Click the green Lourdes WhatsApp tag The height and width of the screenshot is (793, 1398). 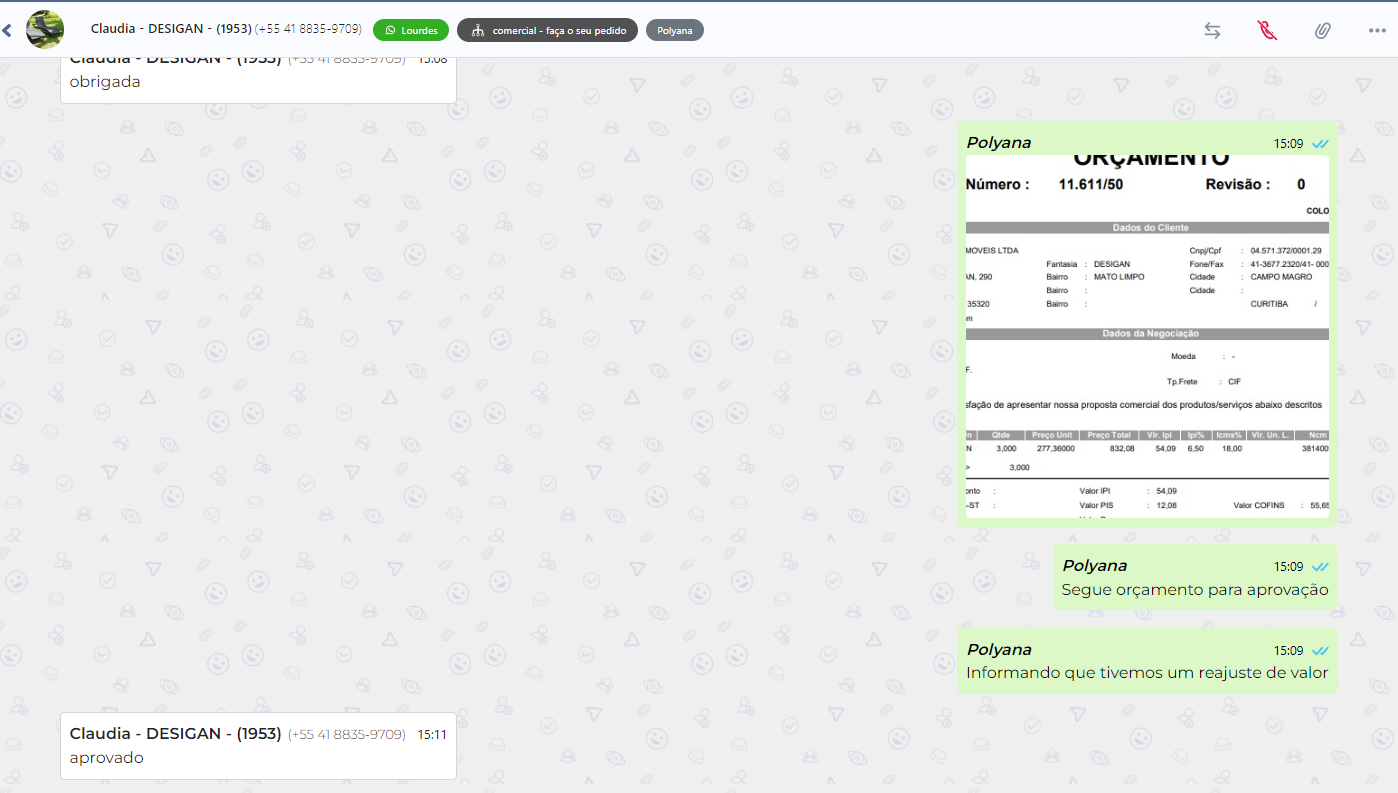pyautogui.click(x=411, y=30)
